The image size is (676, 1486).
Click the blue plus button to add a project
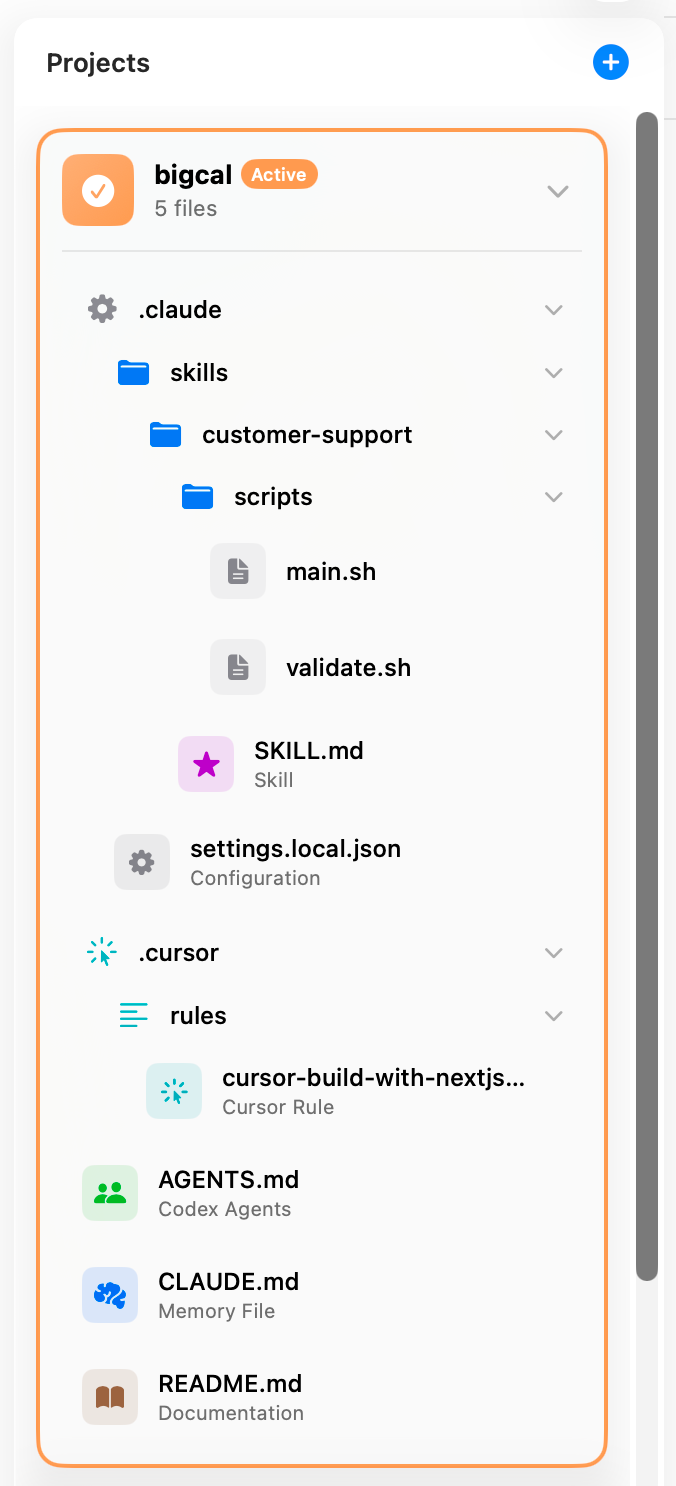pos(611,62)
